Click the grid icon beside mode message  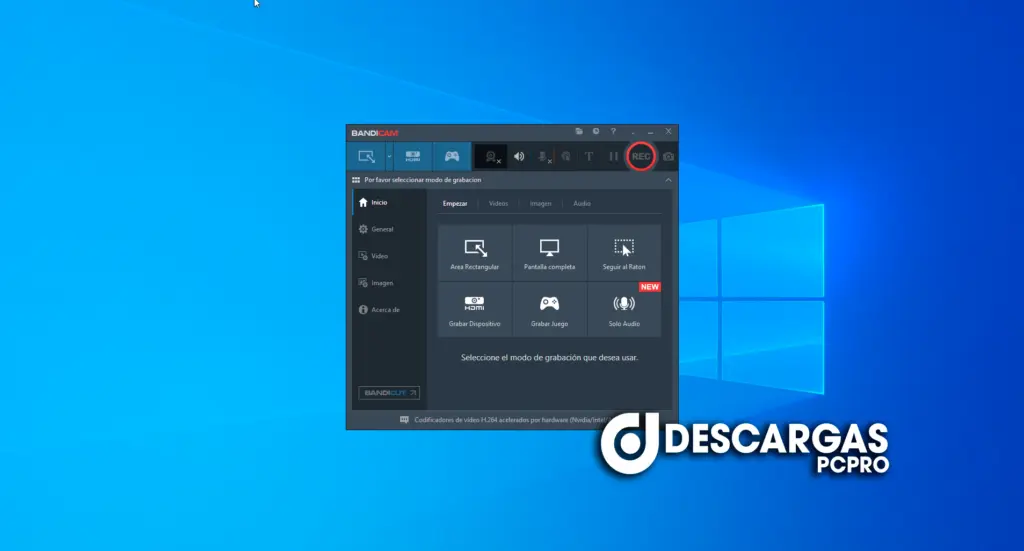(x=356, y=180)
